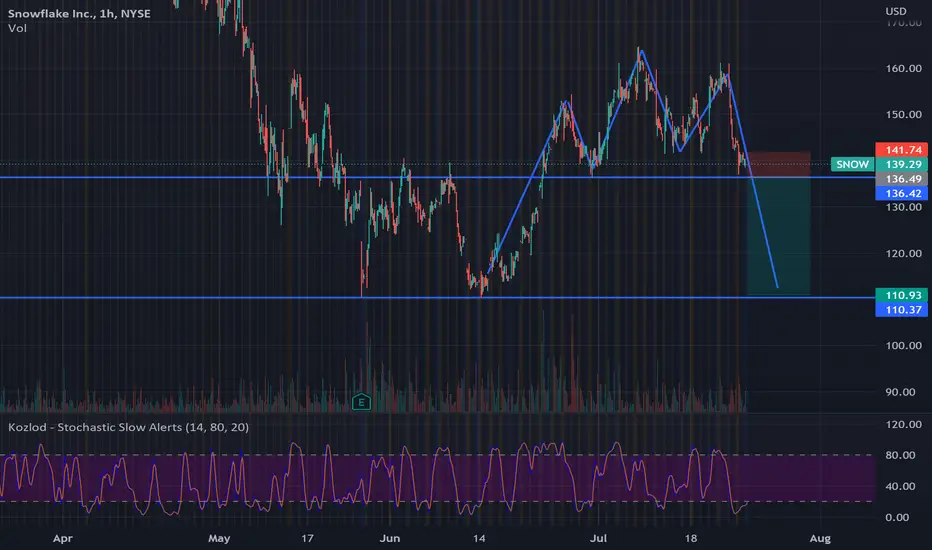The width and height of the screenshot is (932, 550).
Task: Select the green profit target zone
Action: coord(779,235)
